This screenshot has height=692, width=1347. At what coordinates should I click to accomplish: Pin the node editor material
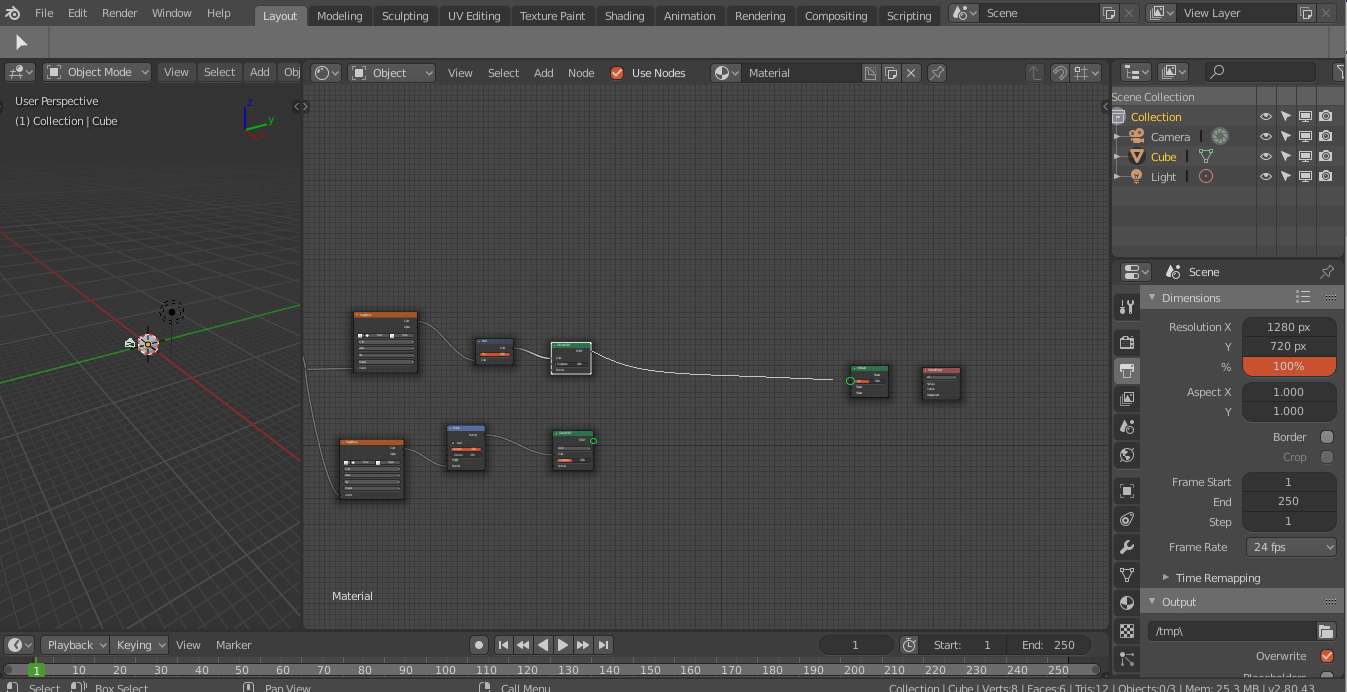pos(937,73)
